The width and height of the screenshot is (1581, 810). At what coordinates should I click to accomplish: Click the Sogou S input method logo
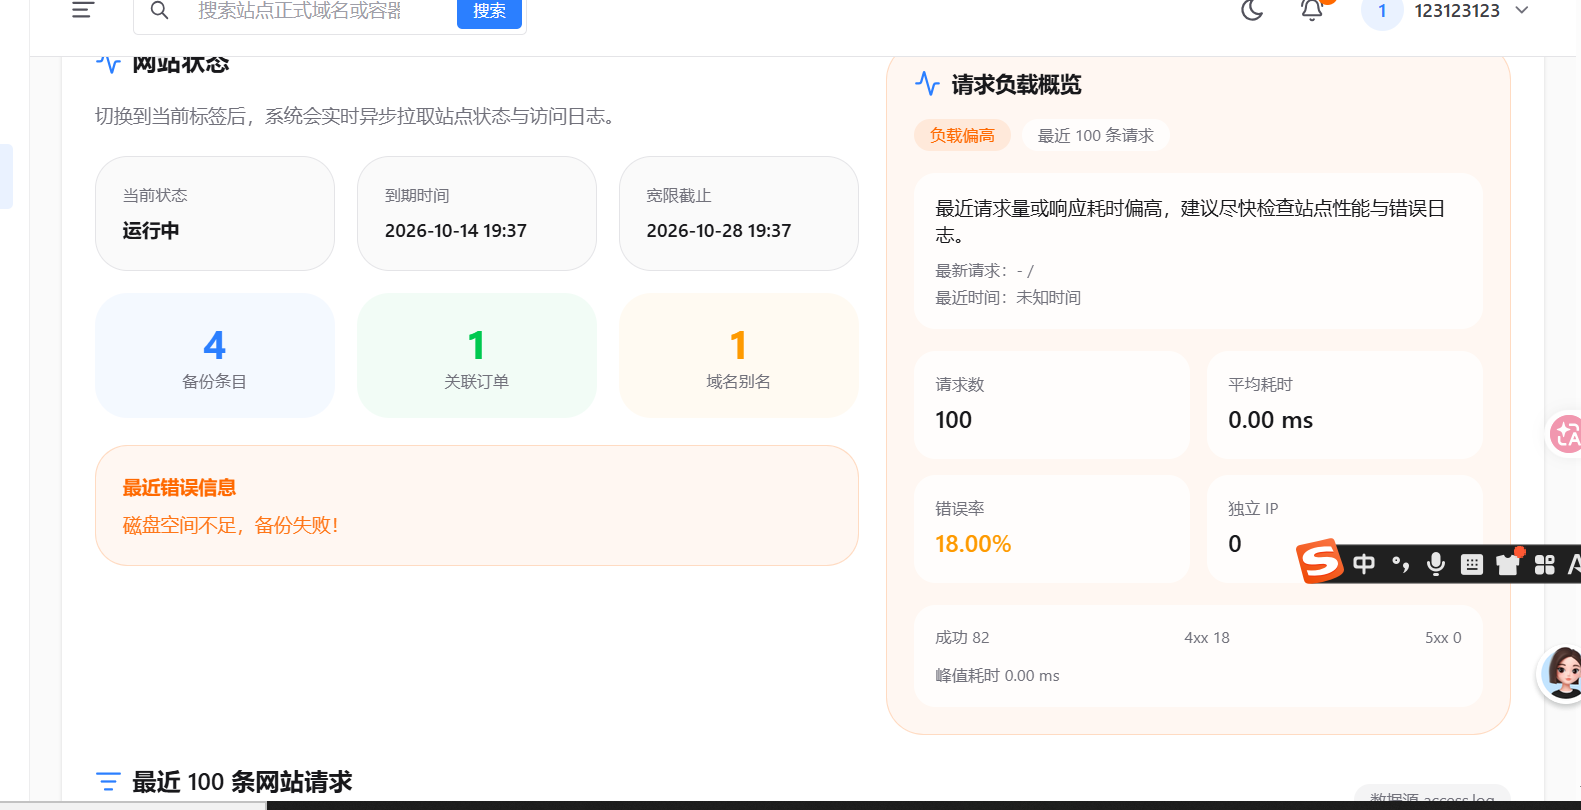pos(1320,561)
